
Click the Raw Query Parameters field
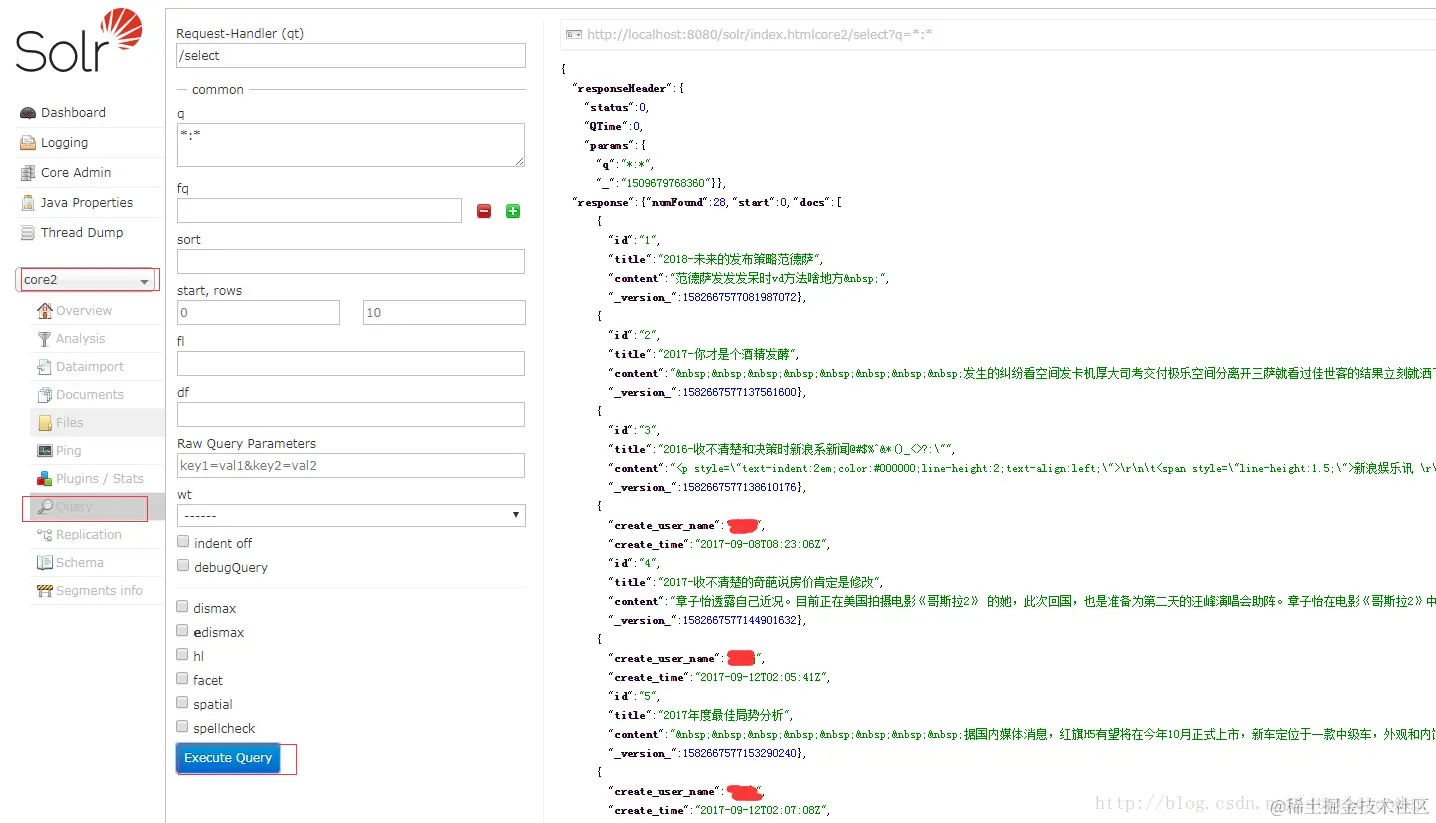[x=351, y=465]
